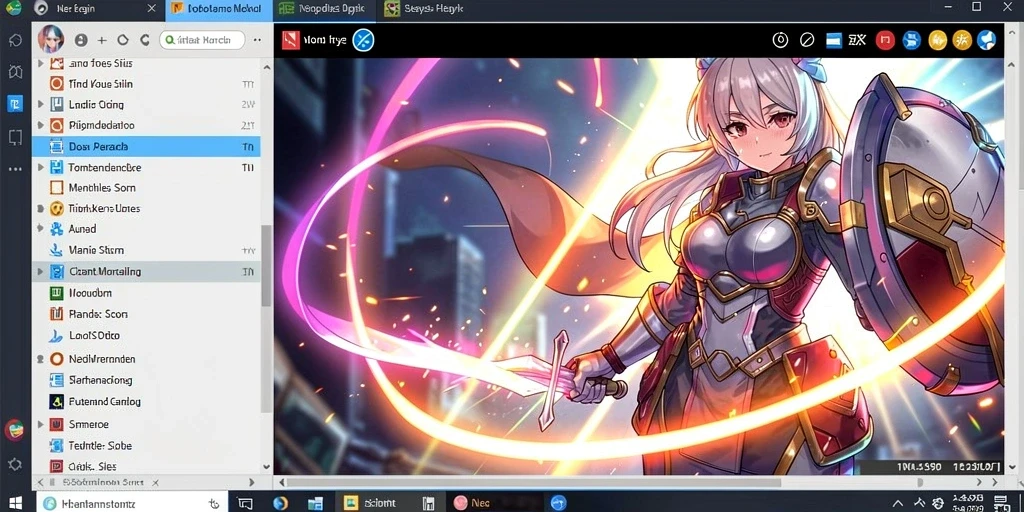The height and width of the screenshot is (512, 1024).
Task: Click the search field in the left panel
Action: pos(202,40)
